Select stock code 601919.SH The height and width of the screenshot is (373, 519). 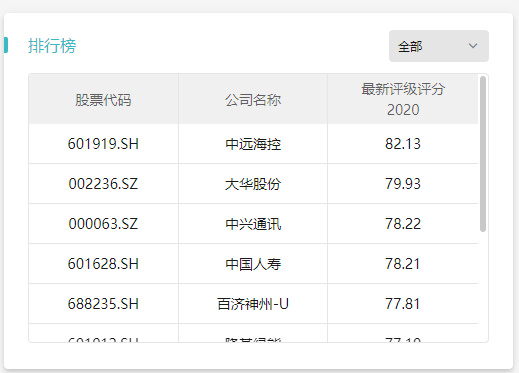point(103,144)
